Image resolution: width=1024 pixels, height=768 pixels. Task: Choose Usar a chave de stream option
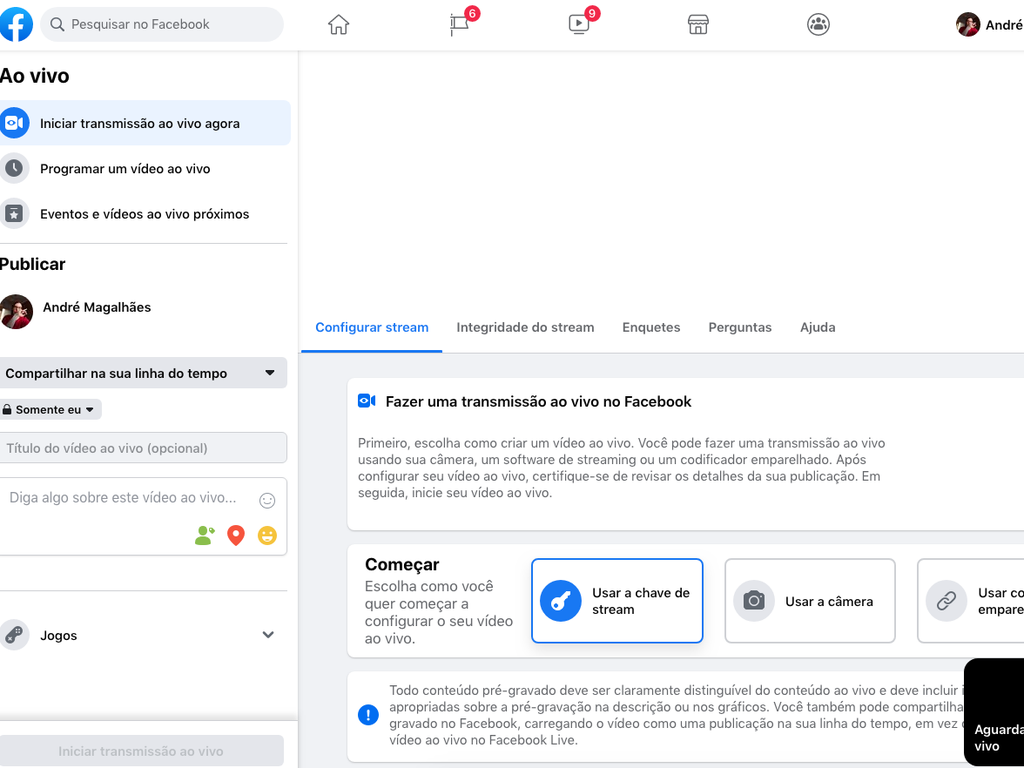pos(617,601)
